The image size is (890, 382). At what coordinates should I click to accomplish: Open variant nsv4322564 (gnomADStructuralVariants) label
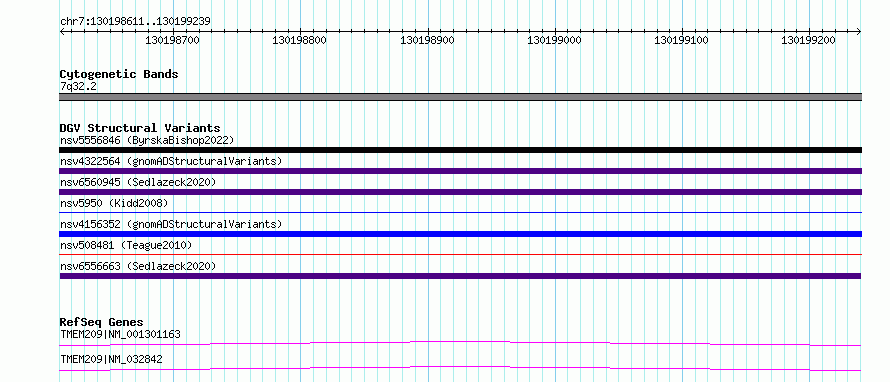(171, 161)
